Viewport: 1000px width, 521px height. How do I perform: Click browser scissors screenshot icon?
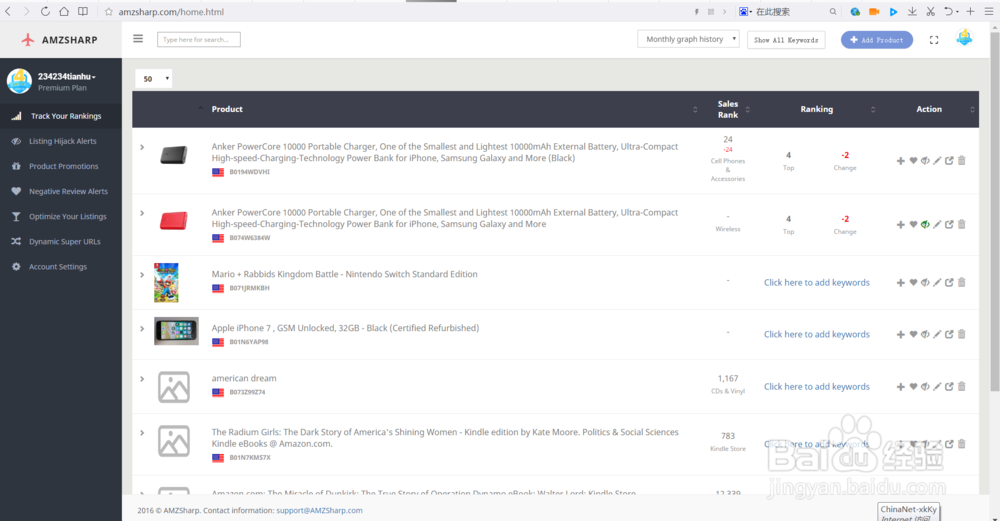click(x=930, y=11)
